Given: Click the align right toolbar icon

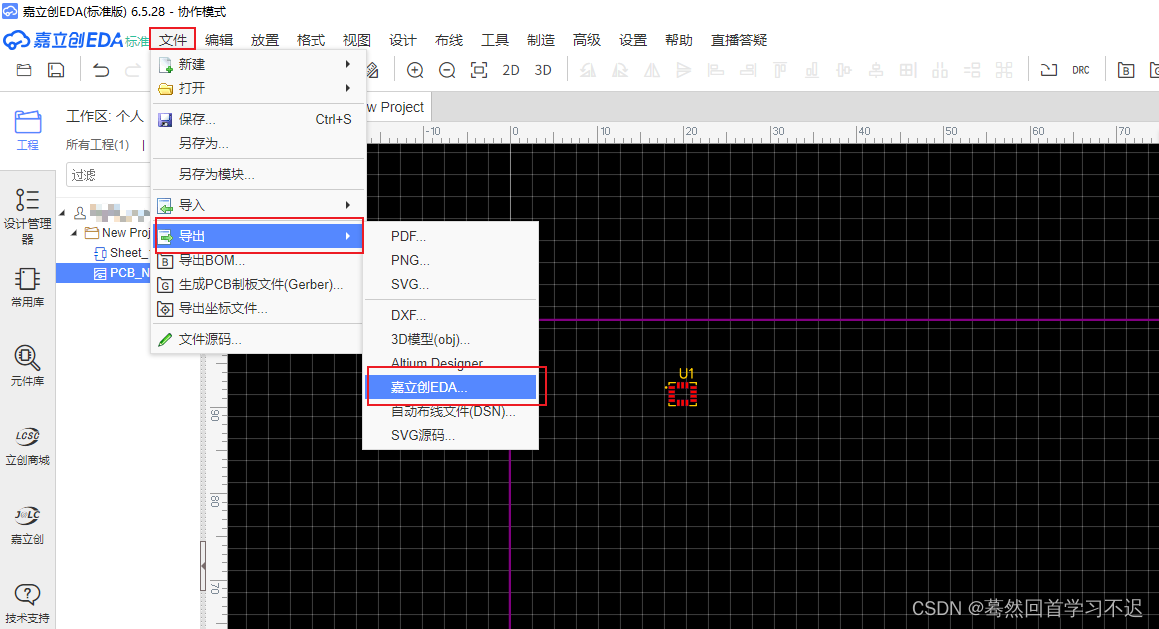Looking at the screenshot, I should 748,70.
